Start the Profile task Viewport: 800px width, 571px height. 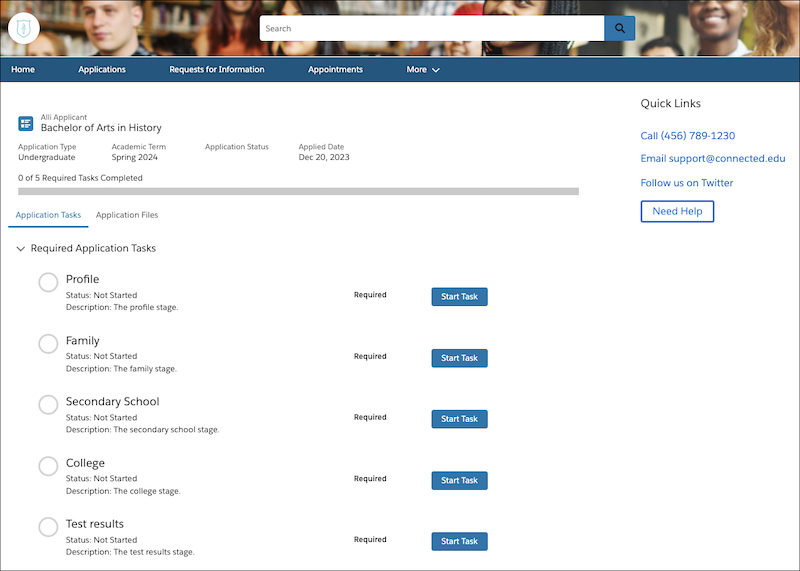coord(459,297)
